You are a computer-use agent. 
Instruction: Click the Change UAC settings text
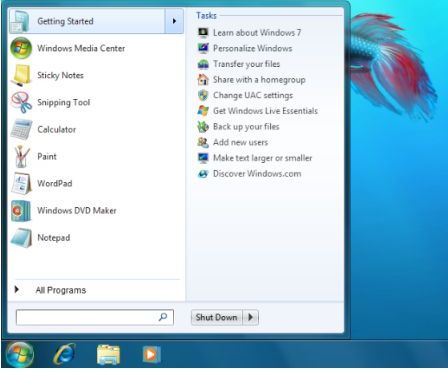click(x=253, y=95)
